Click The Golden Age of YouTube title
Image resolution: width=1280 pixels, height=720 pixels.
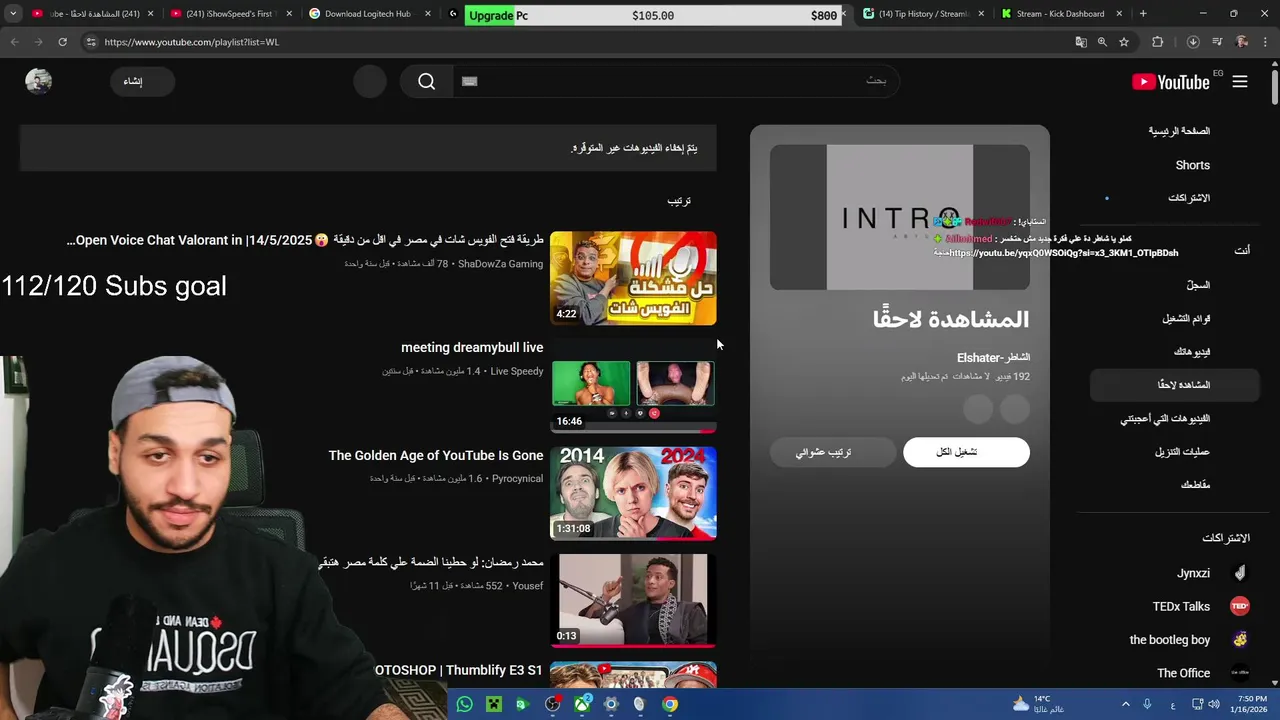(436, 455)
